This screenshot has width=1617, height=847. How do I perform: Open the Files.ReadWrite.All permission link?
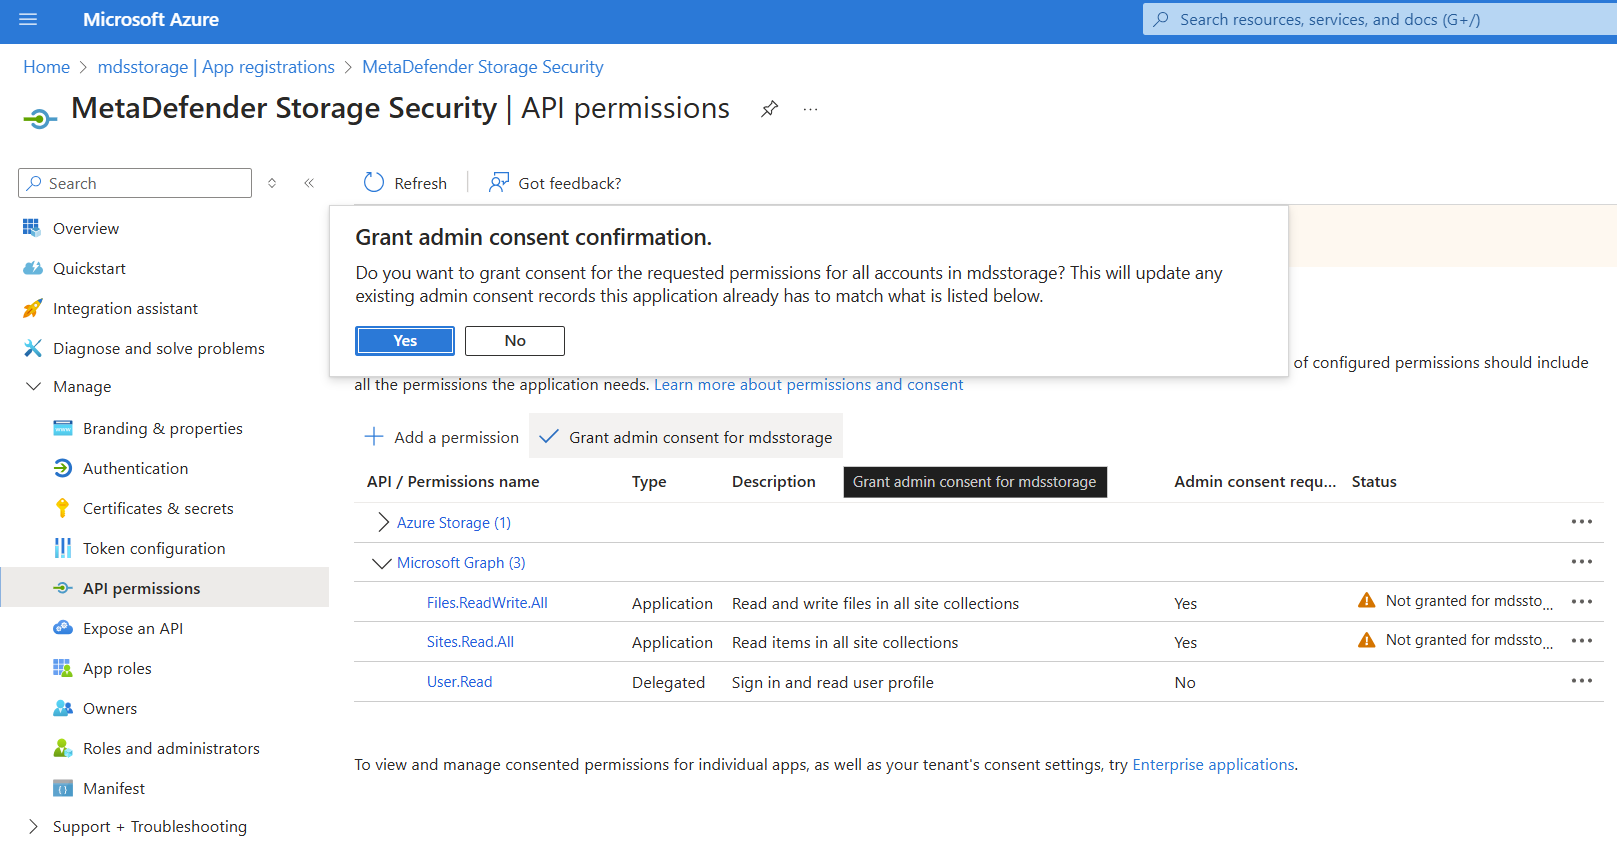point(487,602)
